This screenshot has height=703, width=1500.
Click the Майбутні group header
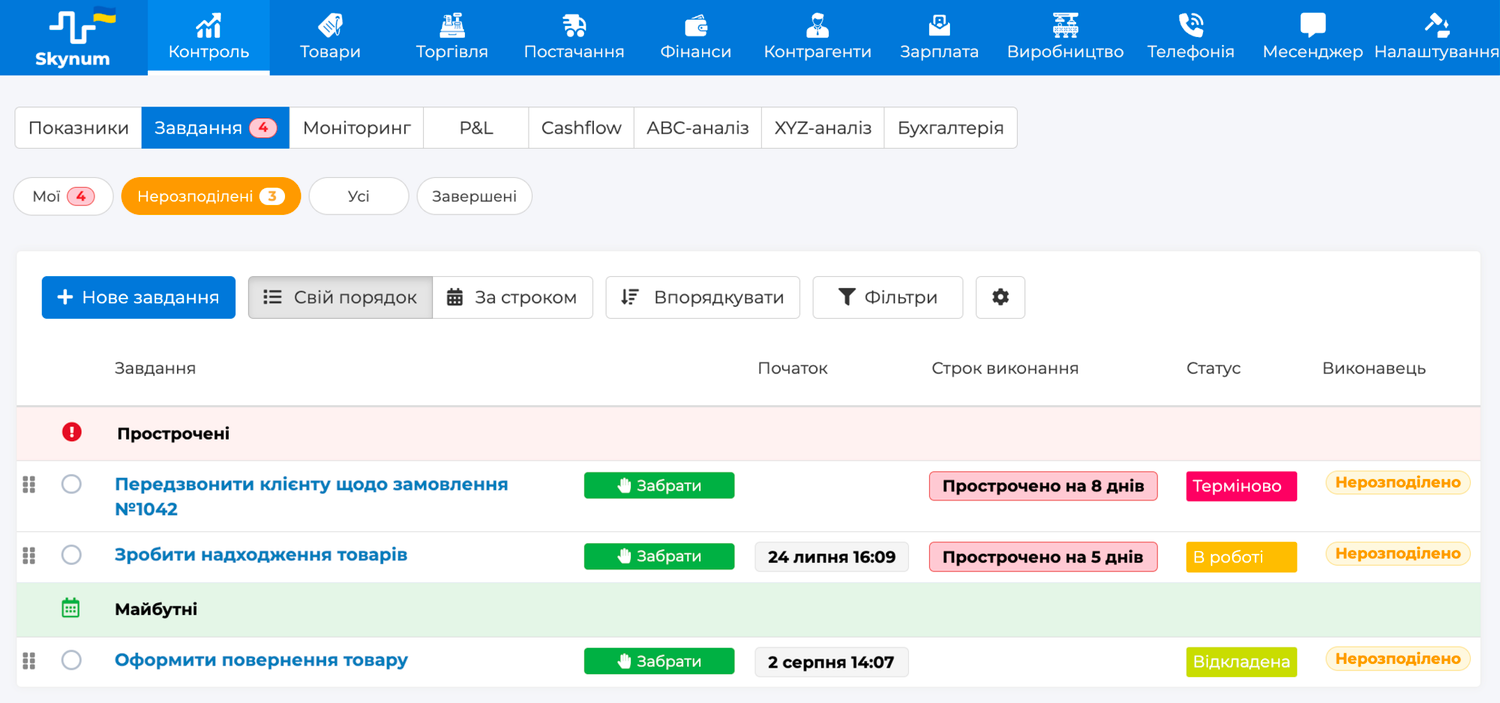(748, 610)
